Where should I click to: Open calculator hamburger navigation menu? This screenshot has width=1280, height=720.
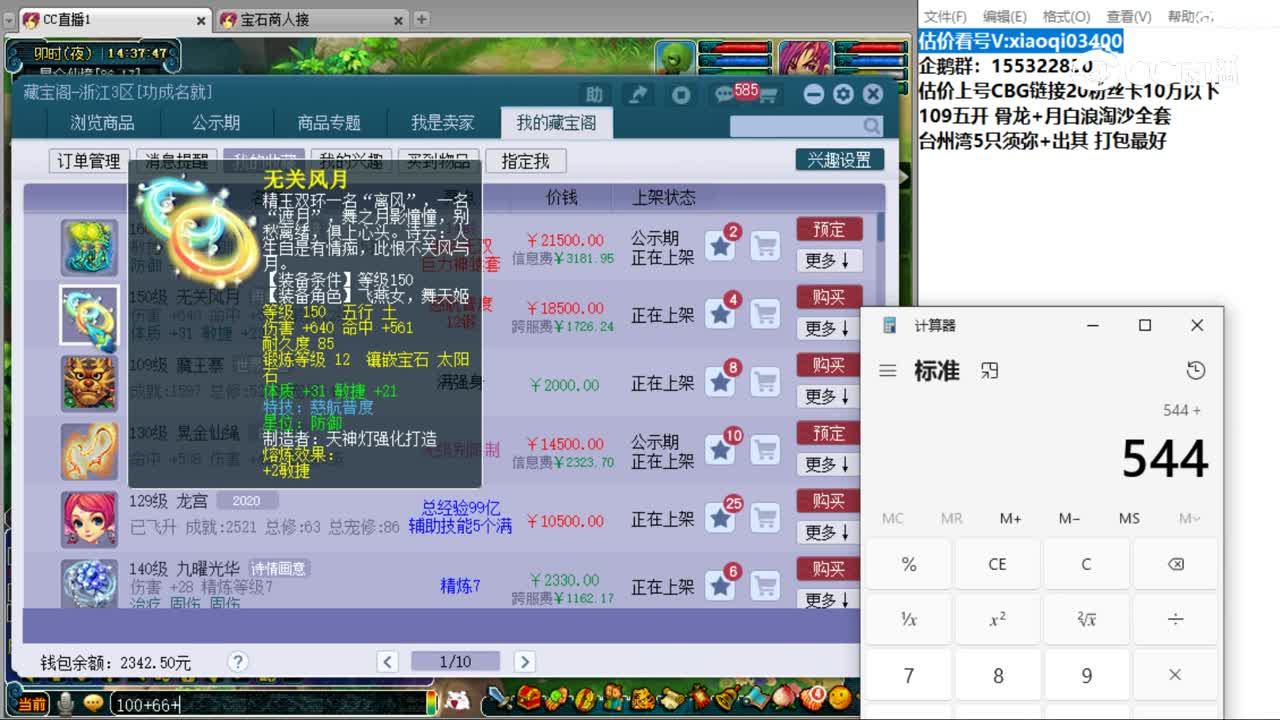click(887, 371)
